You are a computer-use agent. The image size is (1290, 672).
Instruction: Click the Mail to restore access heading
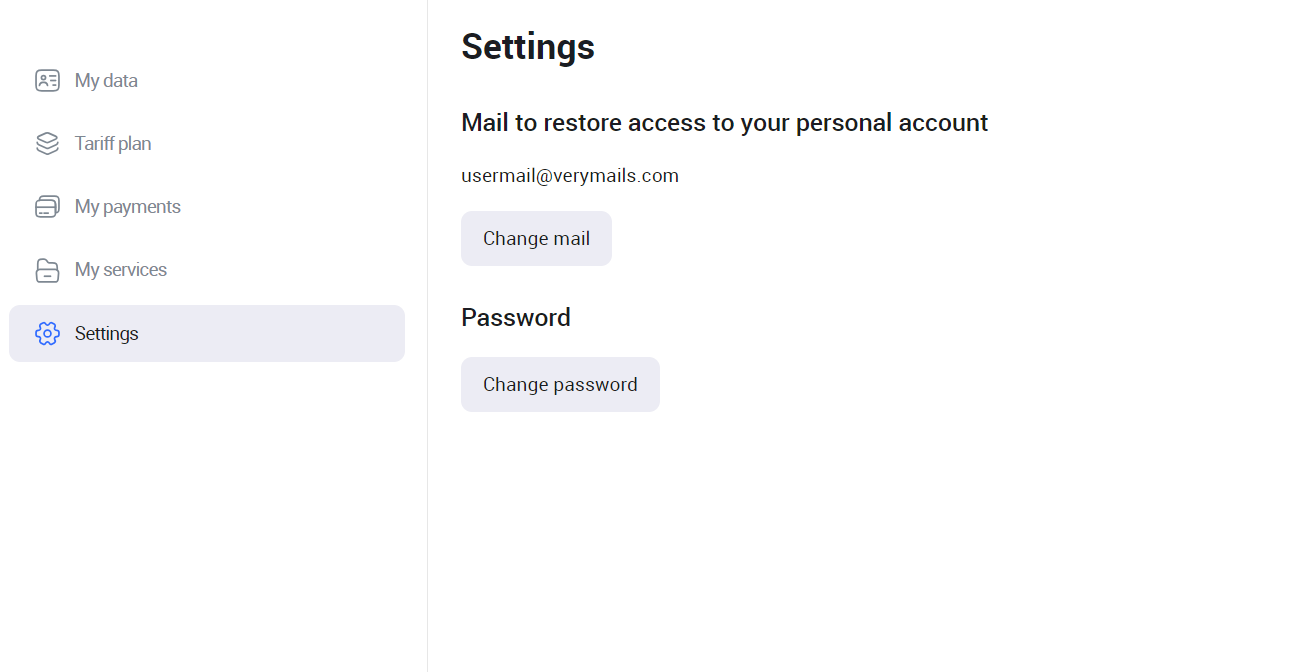click(724, 123)
